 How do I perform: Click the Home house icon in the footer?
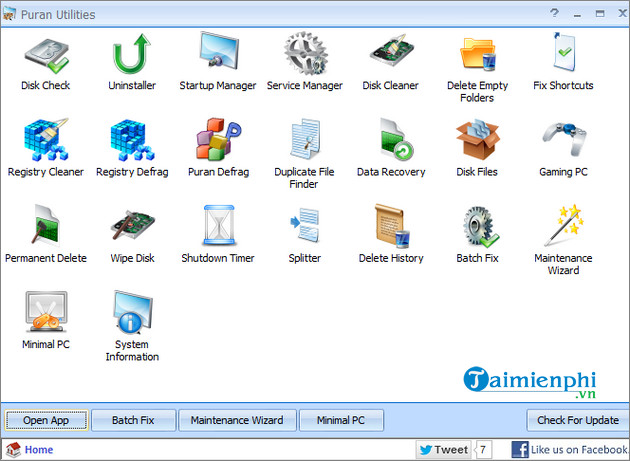point(13,450)
